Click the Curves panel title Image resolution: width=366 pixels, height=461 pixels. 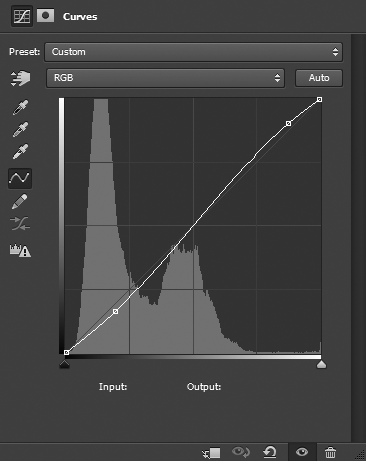80,17
